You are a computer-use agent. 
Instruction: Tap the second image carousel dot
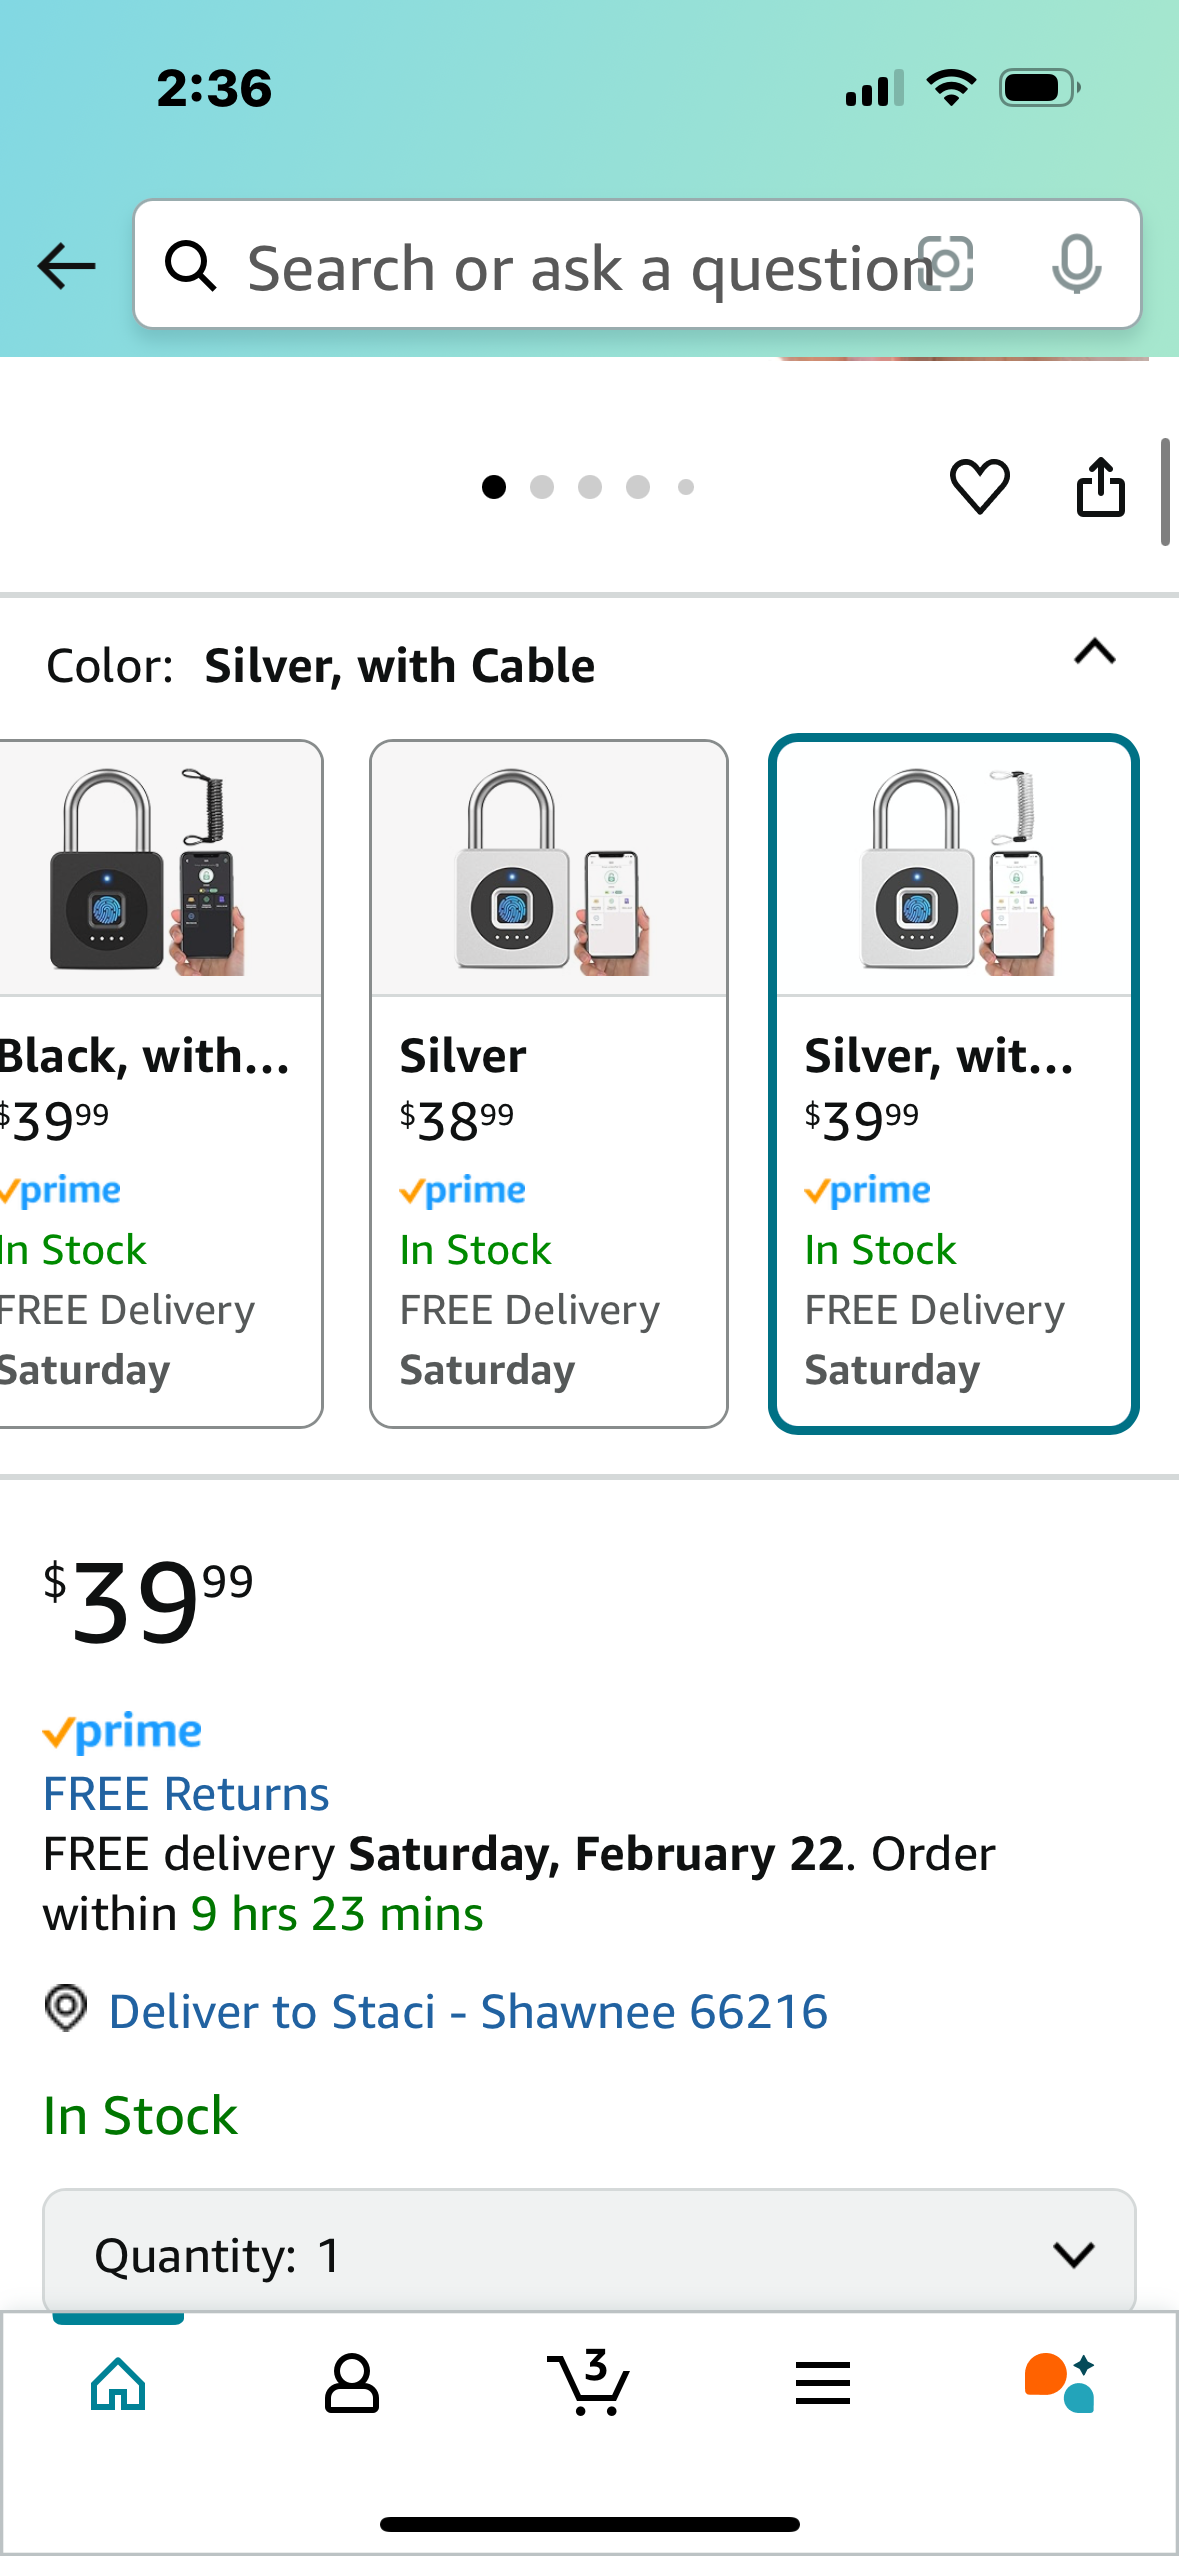542,487
